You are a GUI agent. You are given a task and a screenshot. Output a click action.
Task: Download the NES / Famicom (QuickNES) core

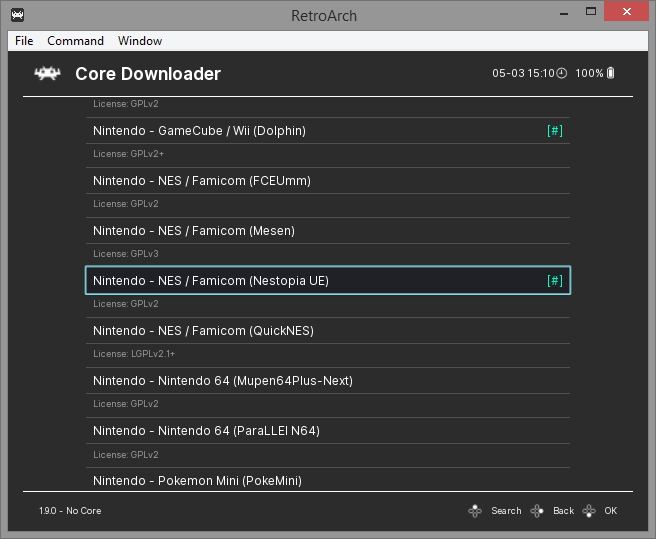click(x=328, y=331)
